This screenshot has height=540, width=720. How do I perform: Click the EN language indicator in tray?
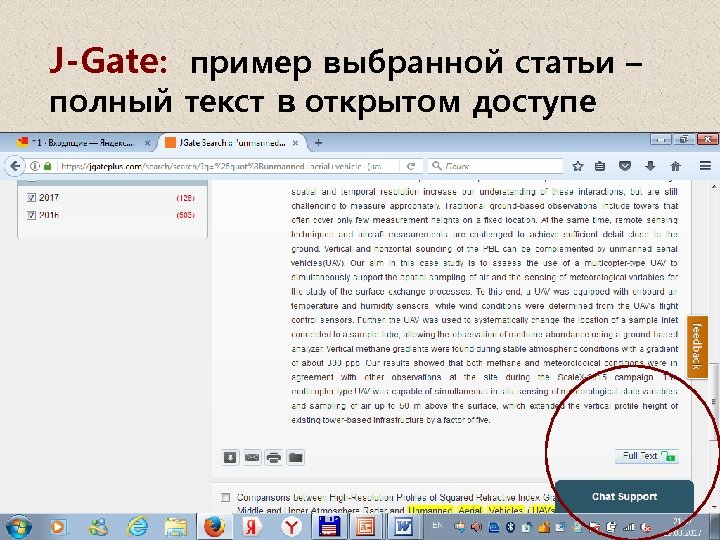(x=437, y=525)
